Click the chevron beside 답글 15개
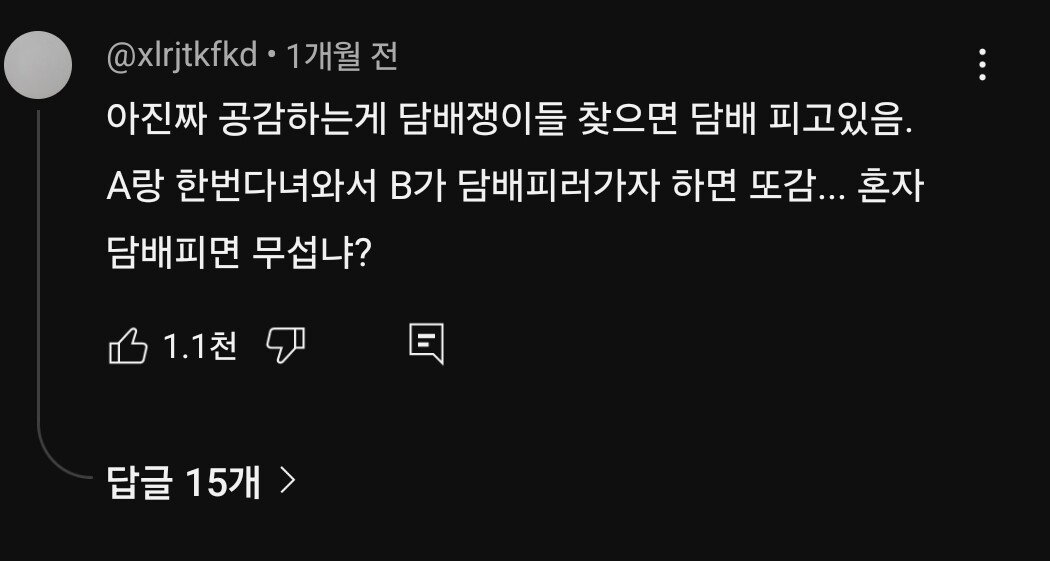The image size is (1050, 561). [x=288, y=483]
